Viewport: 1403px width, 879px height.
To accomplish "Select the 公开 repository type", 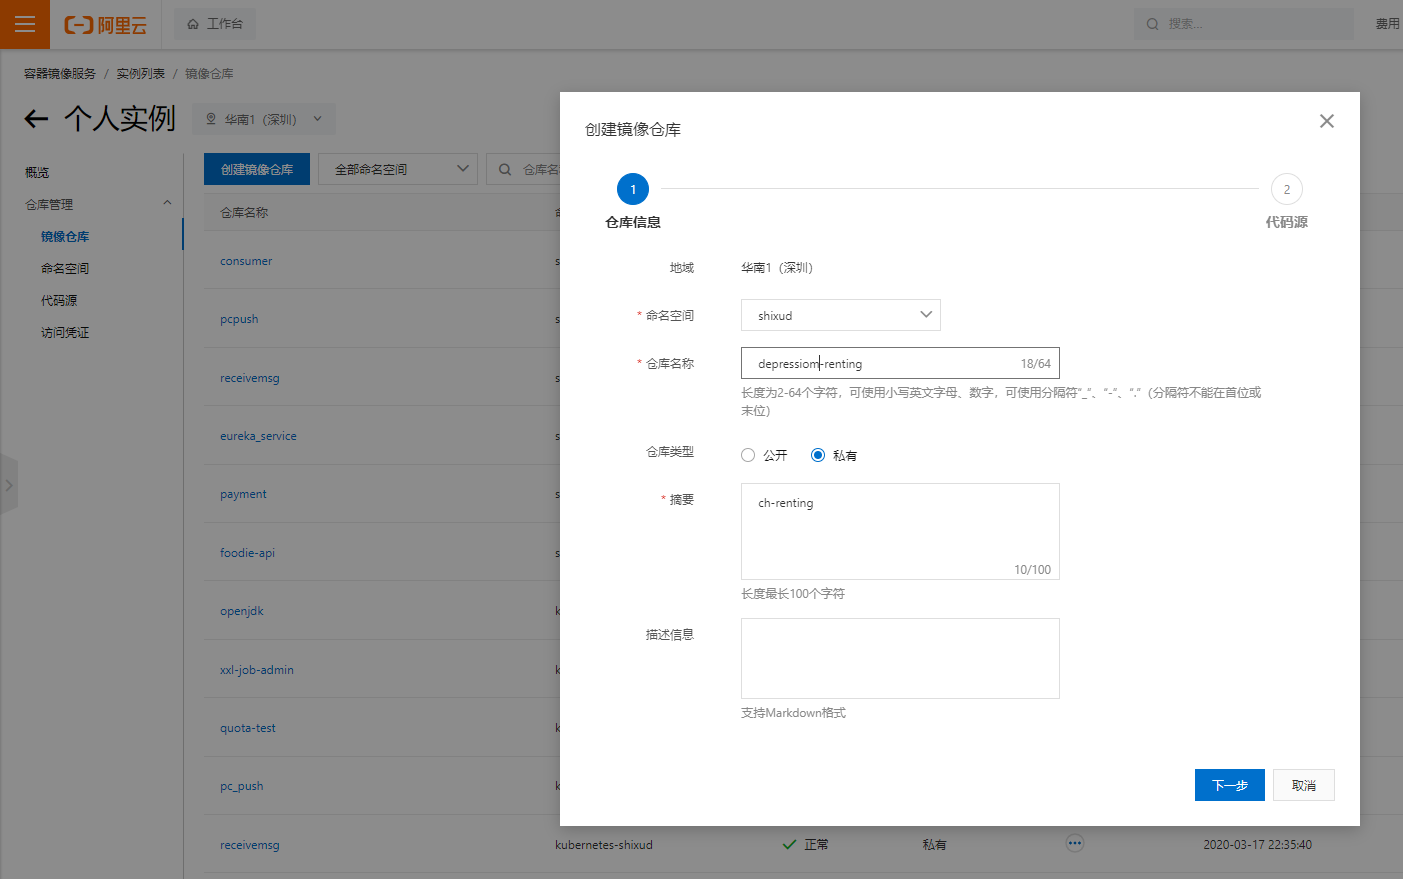I will (x=748, y=455).
